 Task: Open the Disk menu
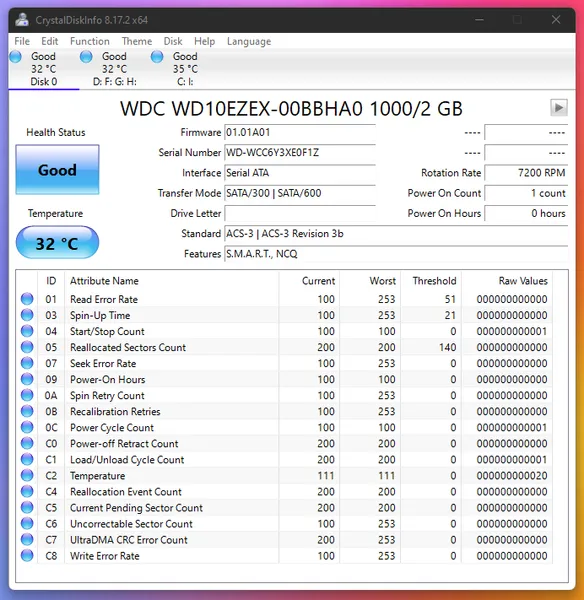coord(173,41)
